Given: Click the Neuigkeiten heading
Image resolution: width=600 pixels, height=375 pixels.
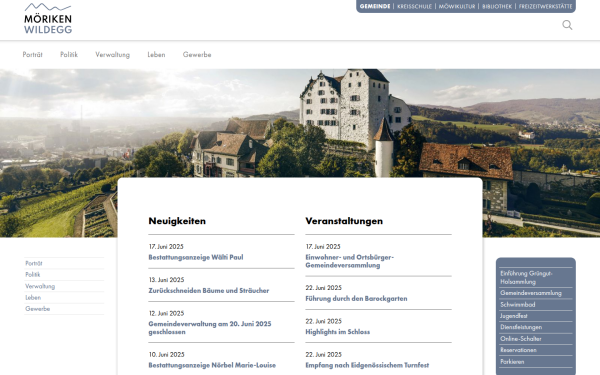Looking at the screenshot, I should [177, 221].
